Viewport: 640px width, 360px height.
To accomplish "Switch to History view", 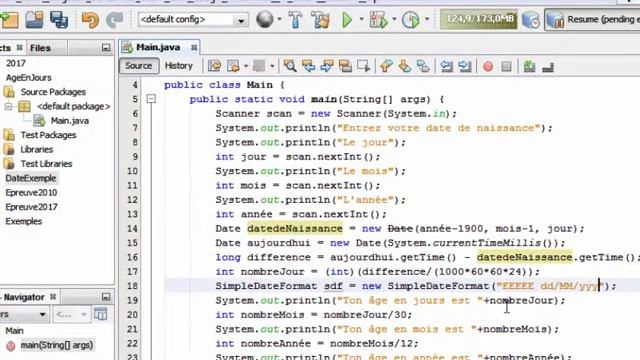I will click(178, 66).
